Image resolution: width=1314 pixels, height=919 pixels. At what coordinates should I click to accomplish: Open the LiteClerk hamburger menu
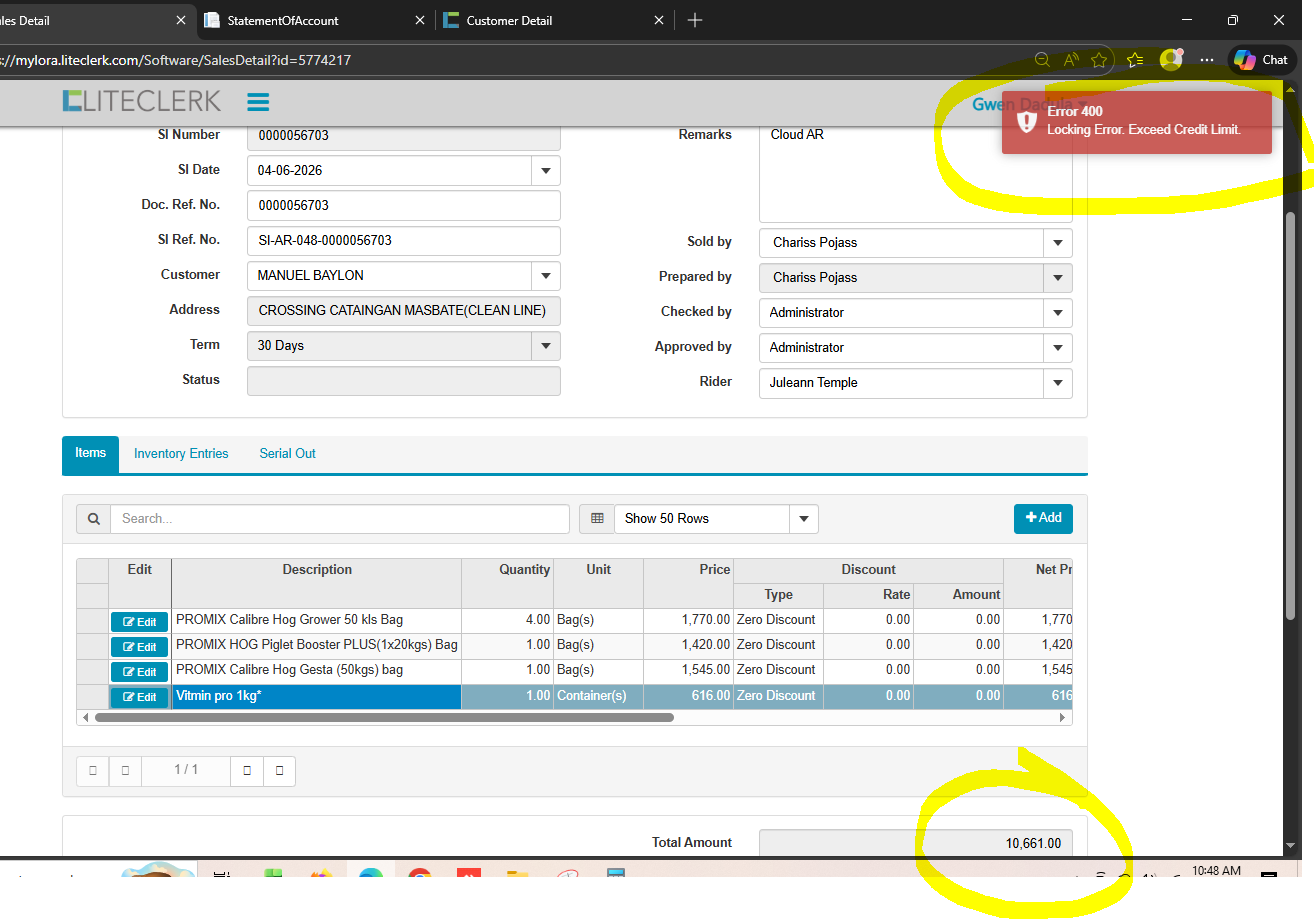click(258, 102)
